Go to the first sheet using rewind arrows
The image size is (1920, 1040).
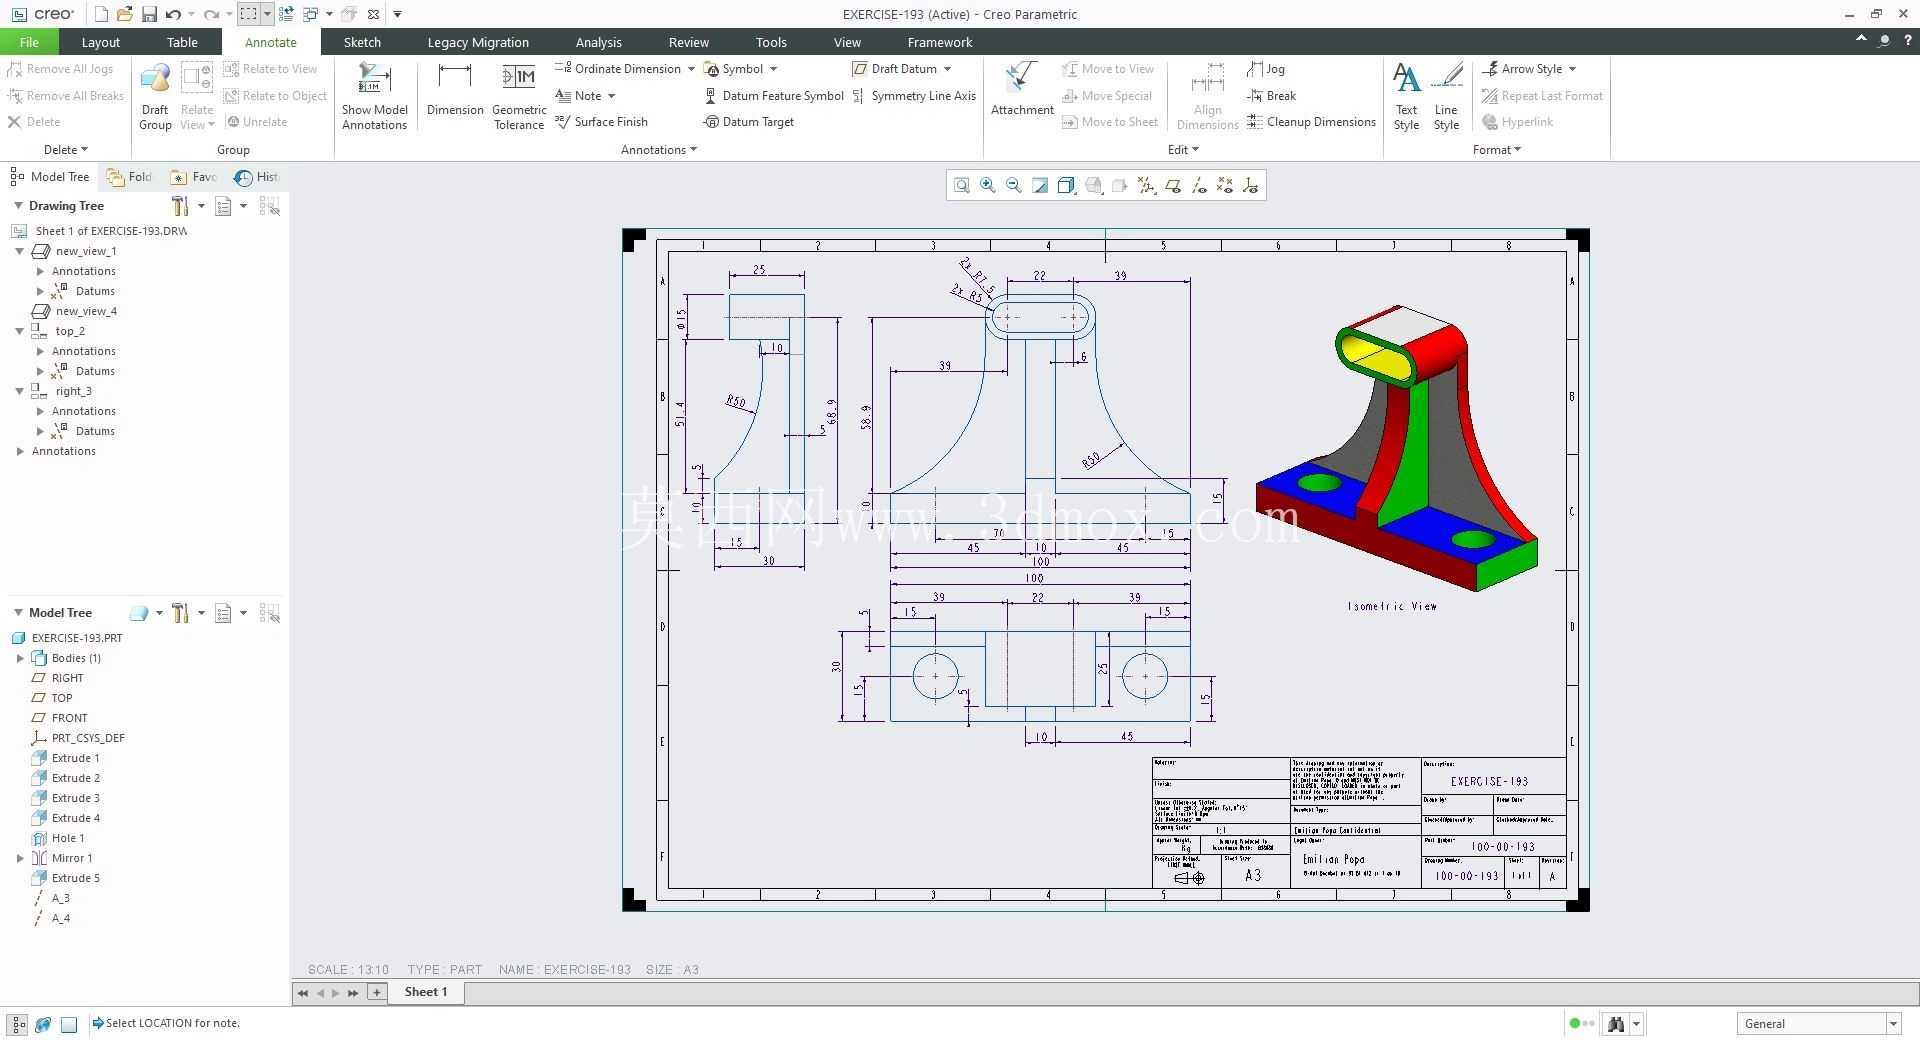303,992
